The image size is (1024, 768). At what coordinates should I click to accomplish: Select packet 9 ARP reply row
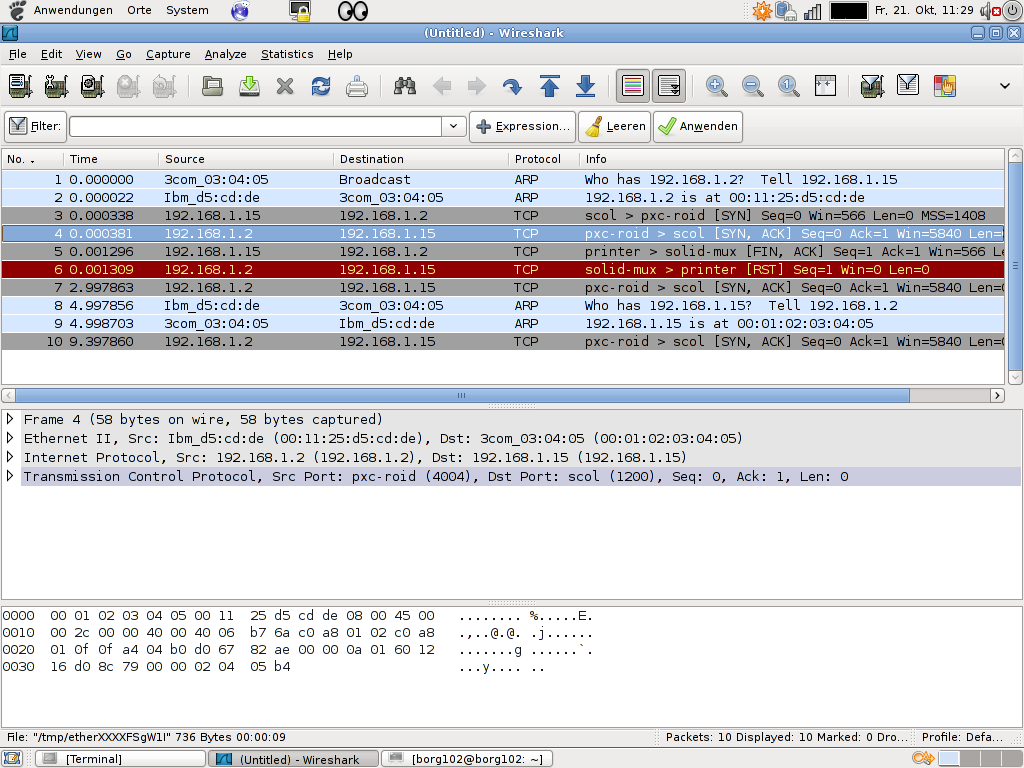pos(503,323)
